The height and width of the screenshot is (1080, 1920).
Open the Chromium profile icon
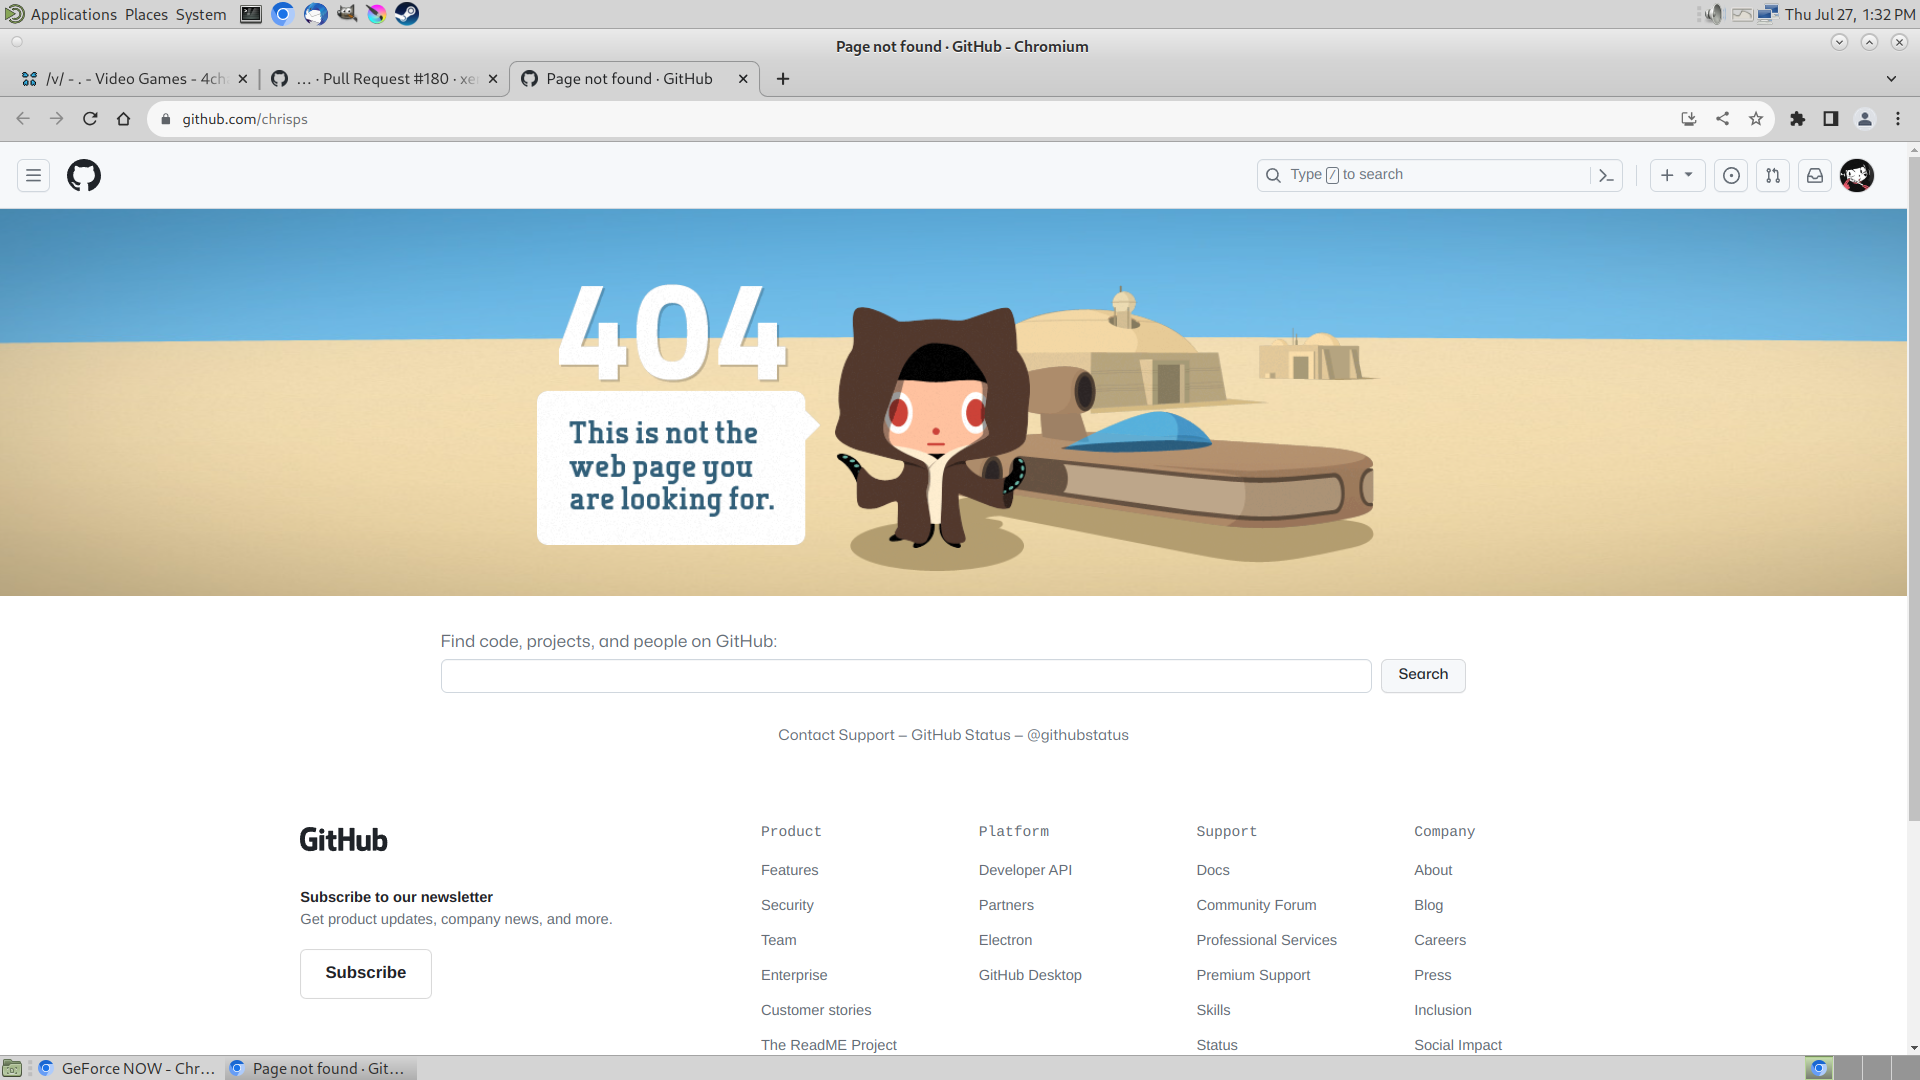[1865, 119]
